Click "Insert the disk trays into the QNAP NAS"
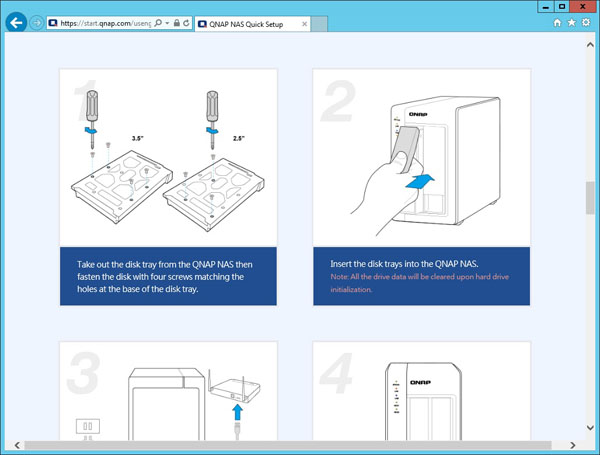This screenshot has width=600, height=455. click(404, 264)
